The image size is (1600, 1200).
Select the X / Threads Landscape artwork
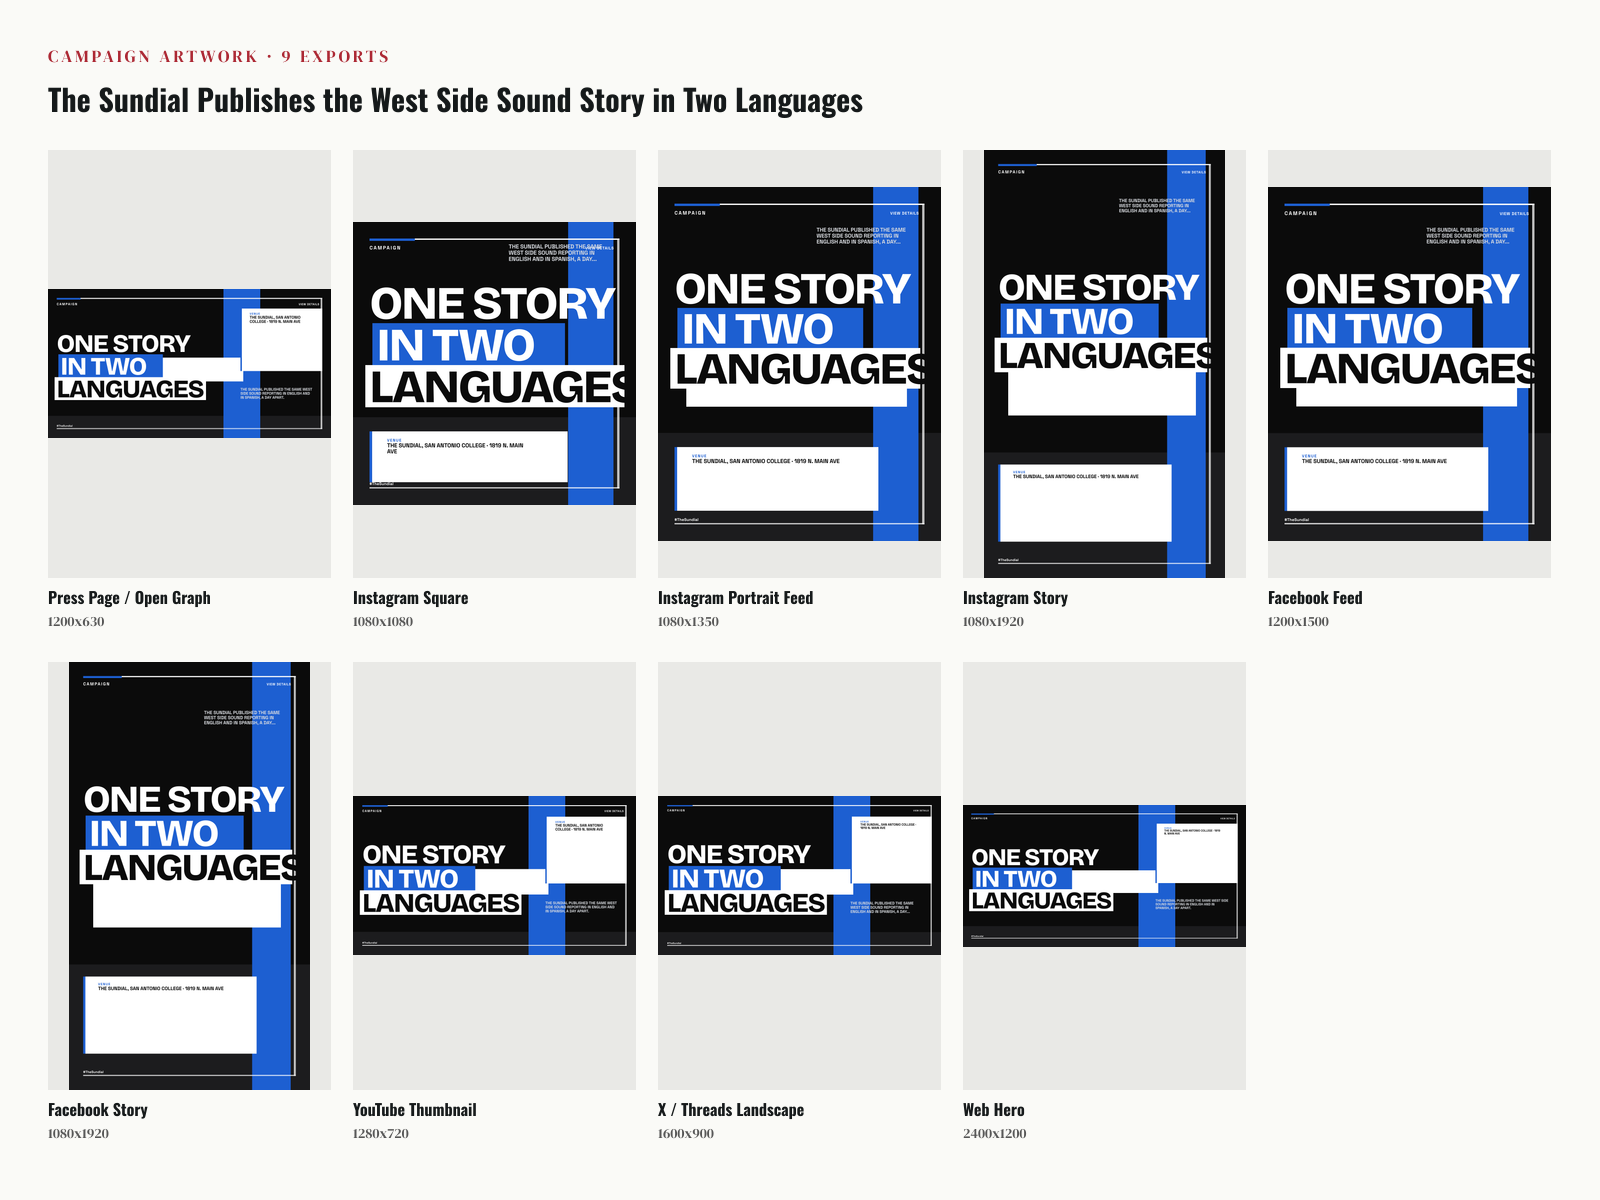coord(799,876)
